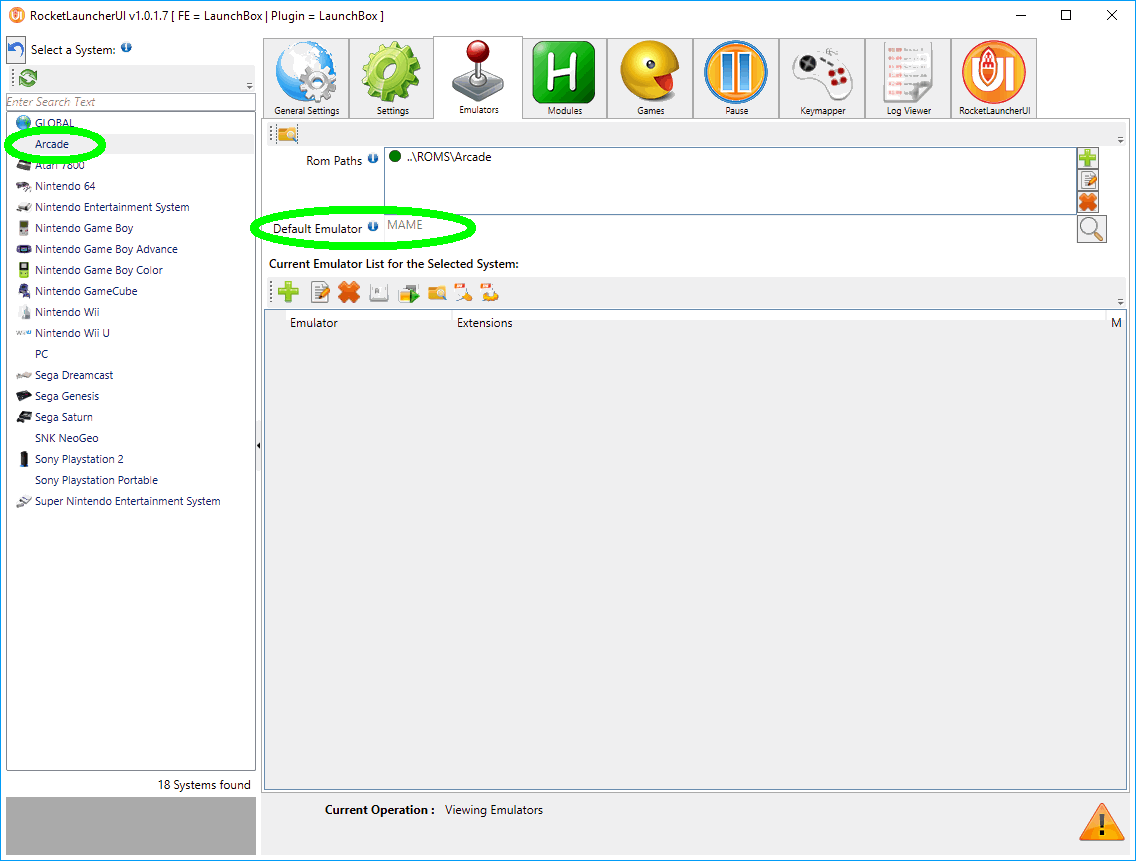Click the red X in emulator list toolbar
This screenshot has height=861, width=1136.
[x=349, y=293]
